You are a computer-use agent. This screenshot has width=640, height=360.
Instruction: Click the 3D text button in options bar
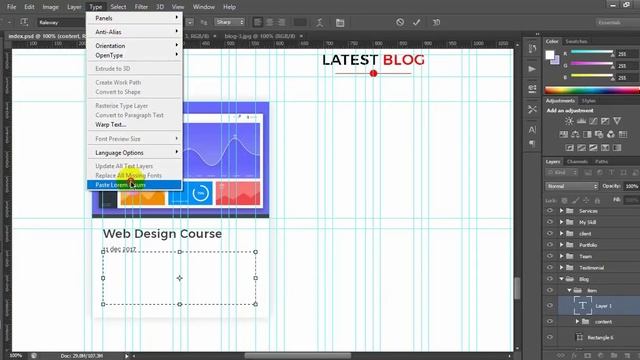pyautogui.click(x=436, y=22)
